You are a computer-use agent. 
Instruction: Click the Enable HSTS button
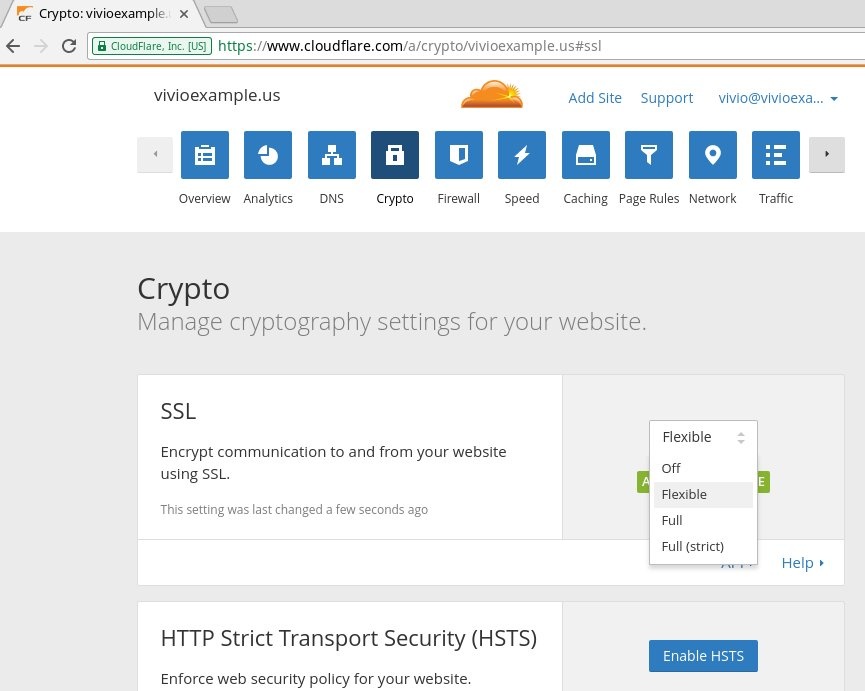pos(703,656)
